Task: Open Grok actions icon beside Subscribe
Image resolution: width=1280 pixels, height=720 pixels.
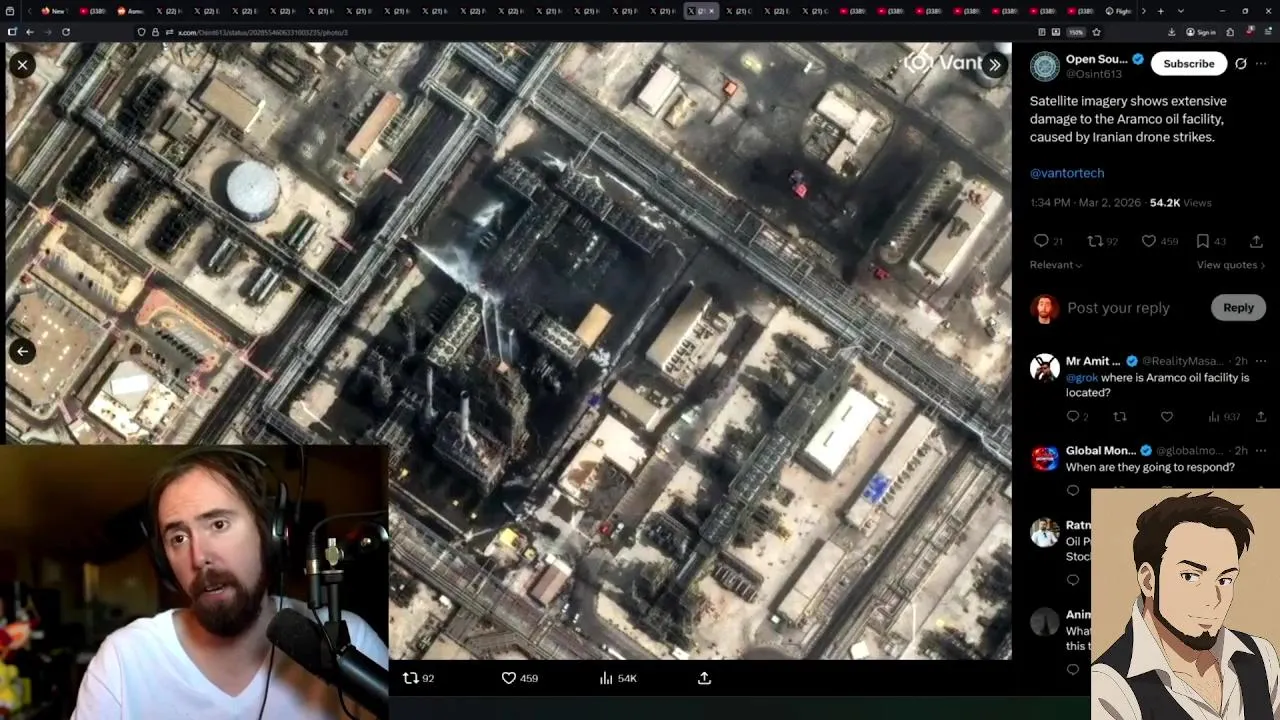Action: 1241,64
